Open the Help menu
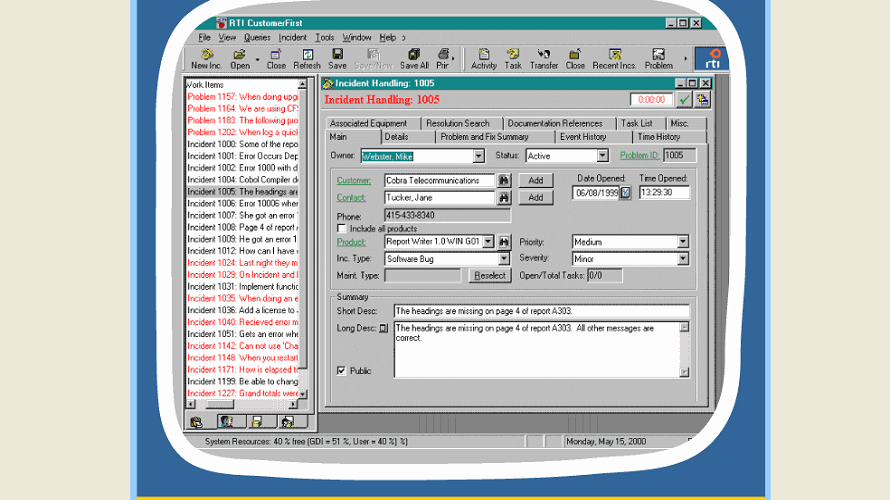 (388, 37)
